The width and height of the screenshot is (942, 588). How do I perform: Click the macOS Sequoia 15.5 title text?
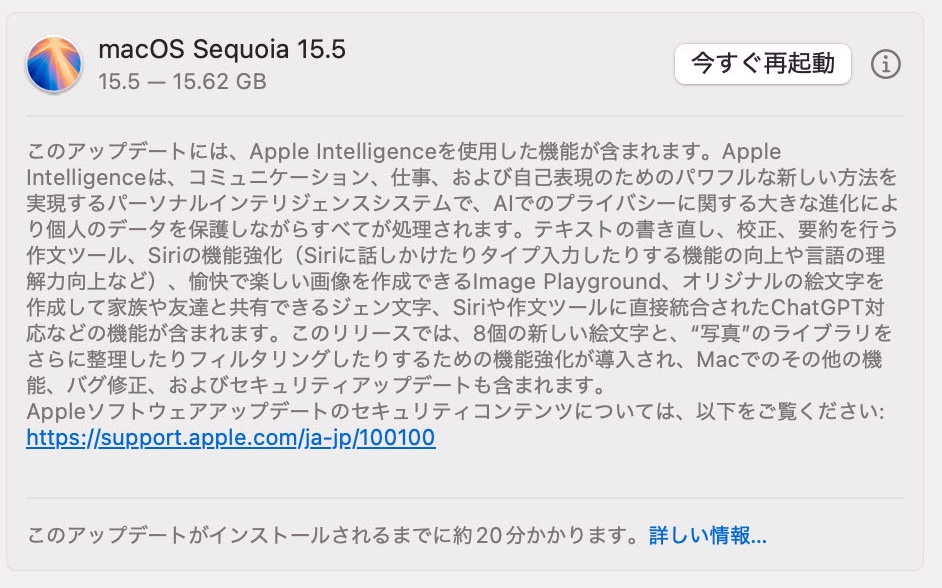(x=222, y=49)
